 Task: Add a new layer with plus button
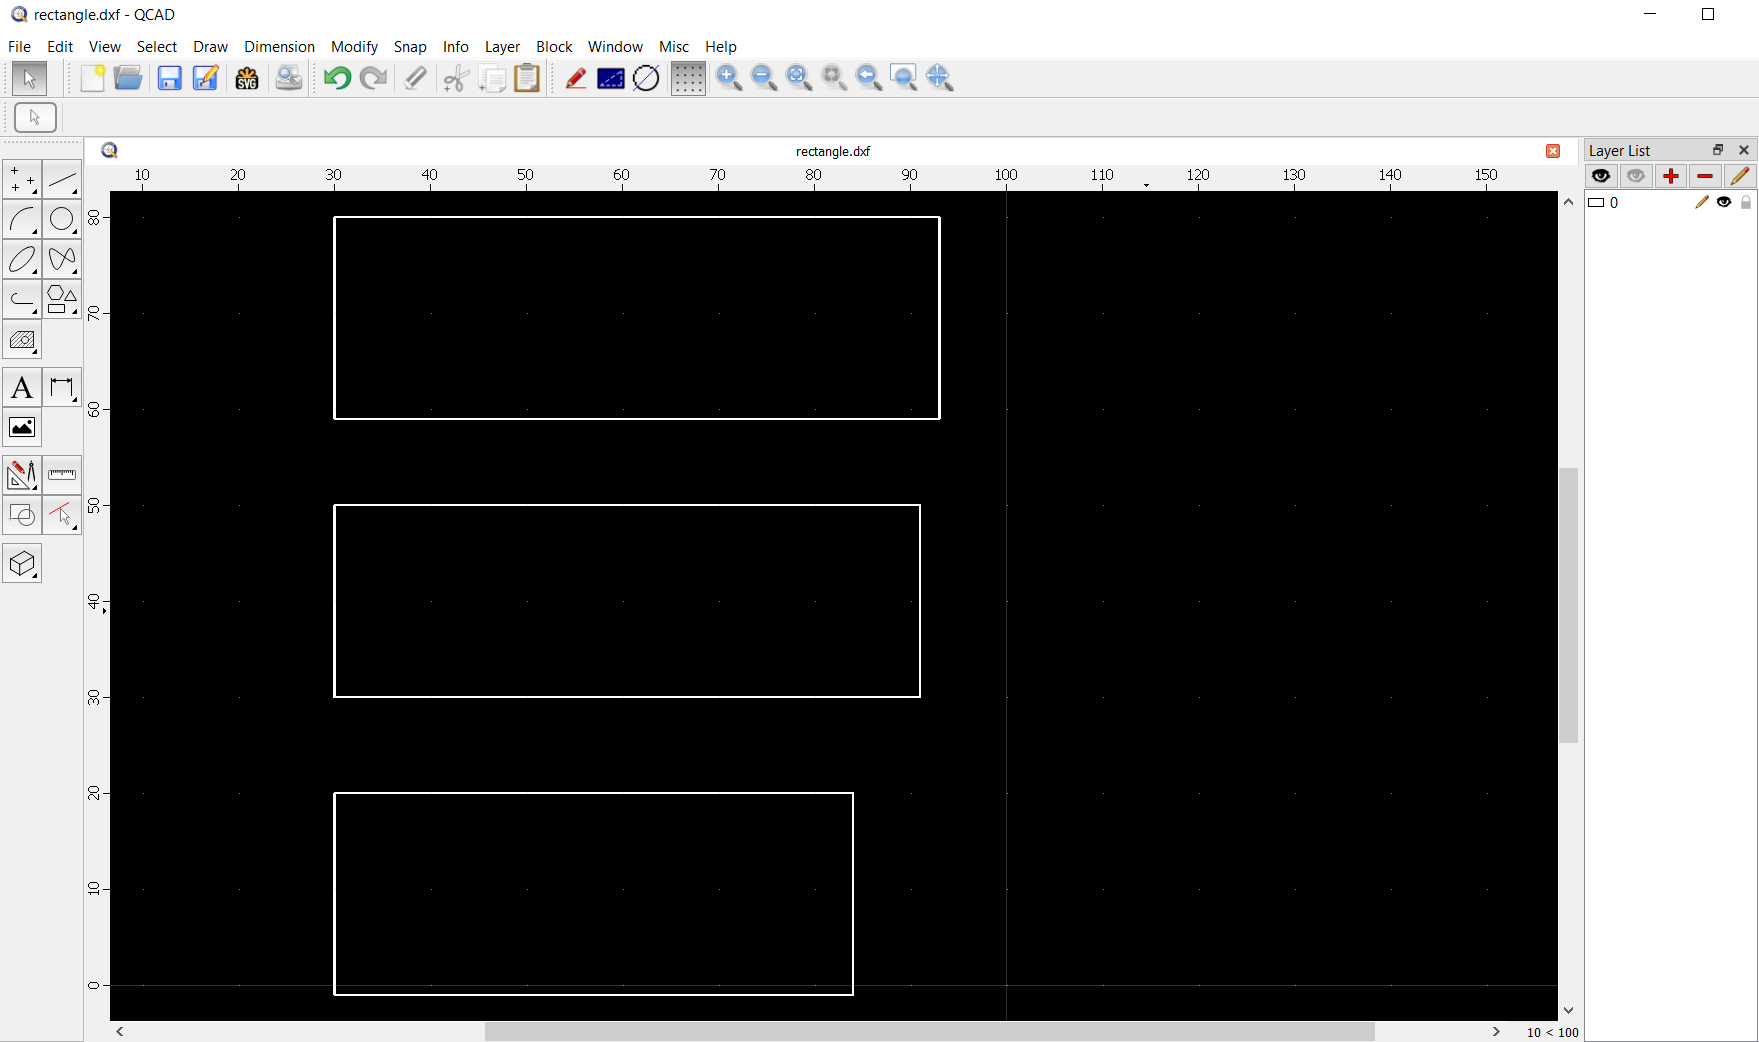pyautogui.click(x=1670, y=176)
